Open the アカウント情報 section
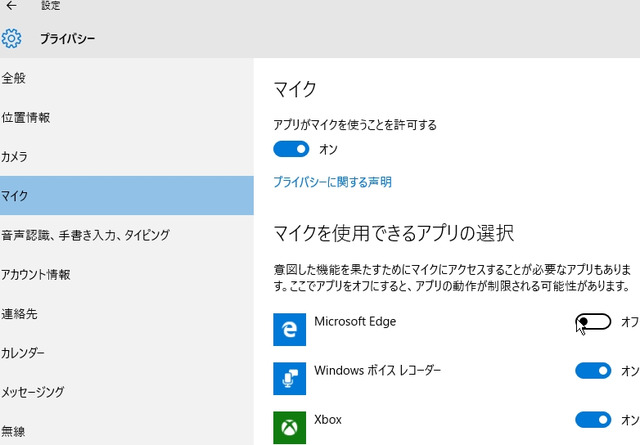The image size is (640, 445). 127,274
